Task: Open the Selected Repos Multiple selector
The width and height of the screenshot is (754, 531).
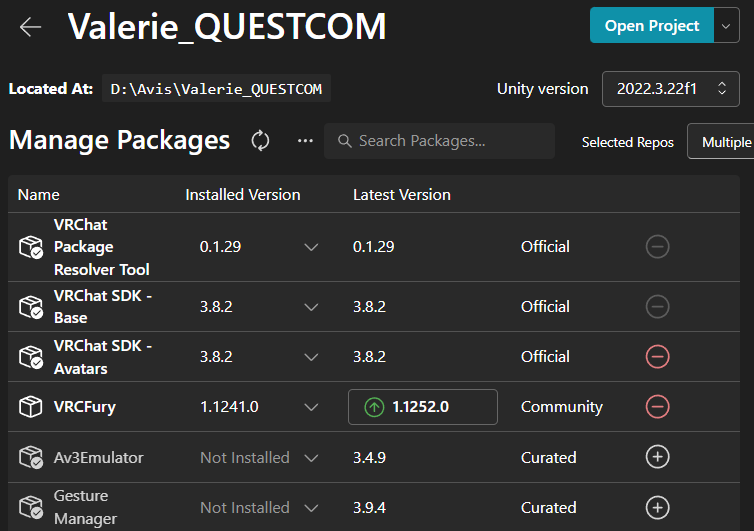Action: (x=725, y=142)
